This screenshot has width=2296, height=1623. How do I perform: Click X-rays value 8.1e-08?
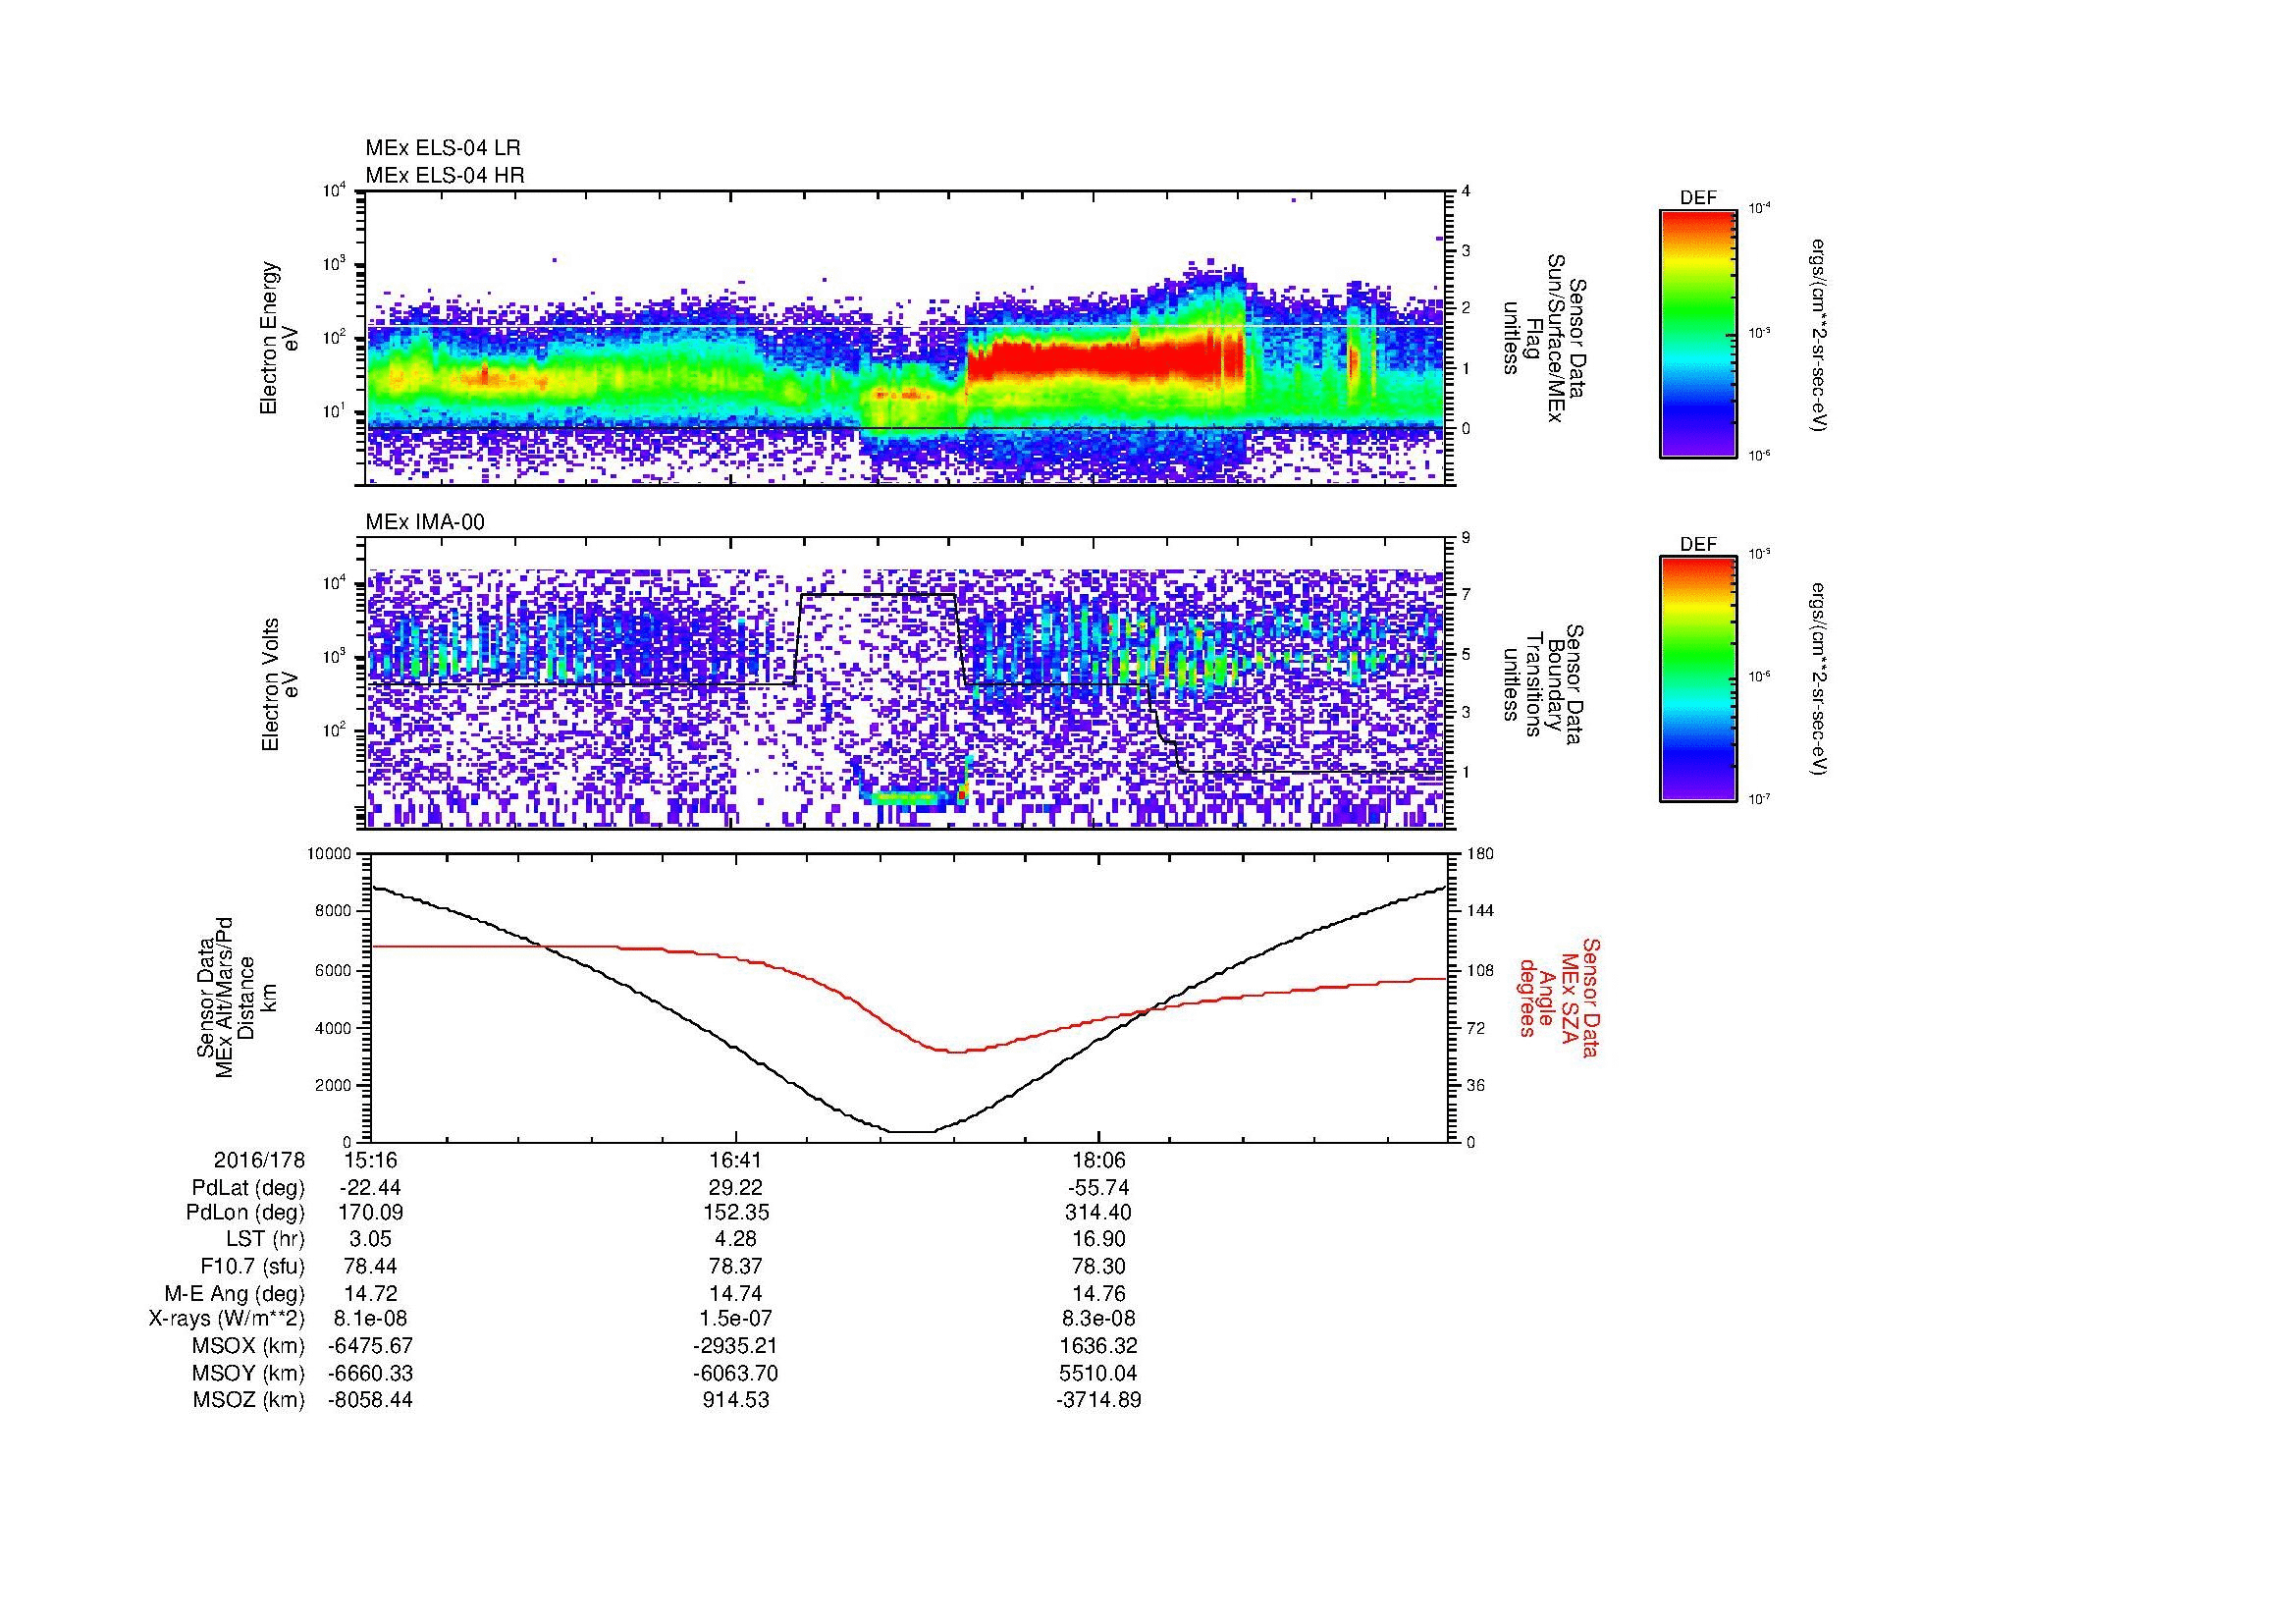coord(371,1320)
